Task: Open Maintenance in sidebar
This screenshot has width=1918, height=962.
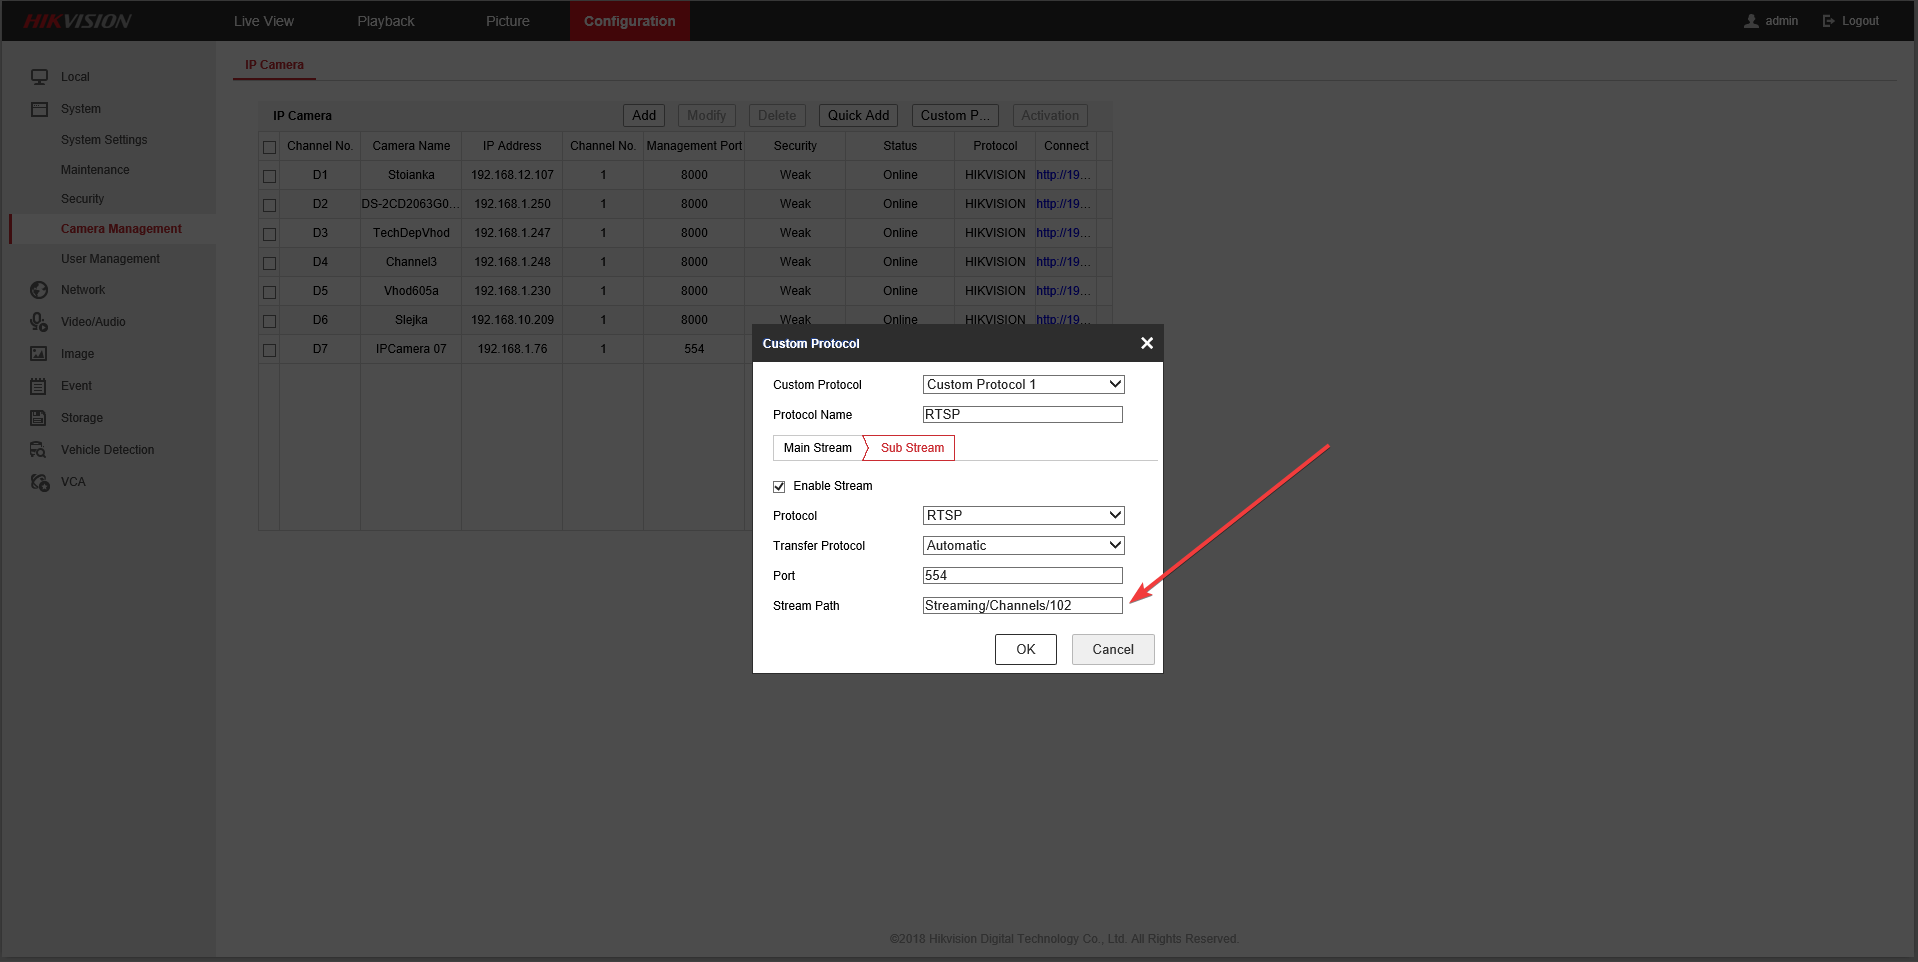Action: pyautogui.click(x=95, y=170)
